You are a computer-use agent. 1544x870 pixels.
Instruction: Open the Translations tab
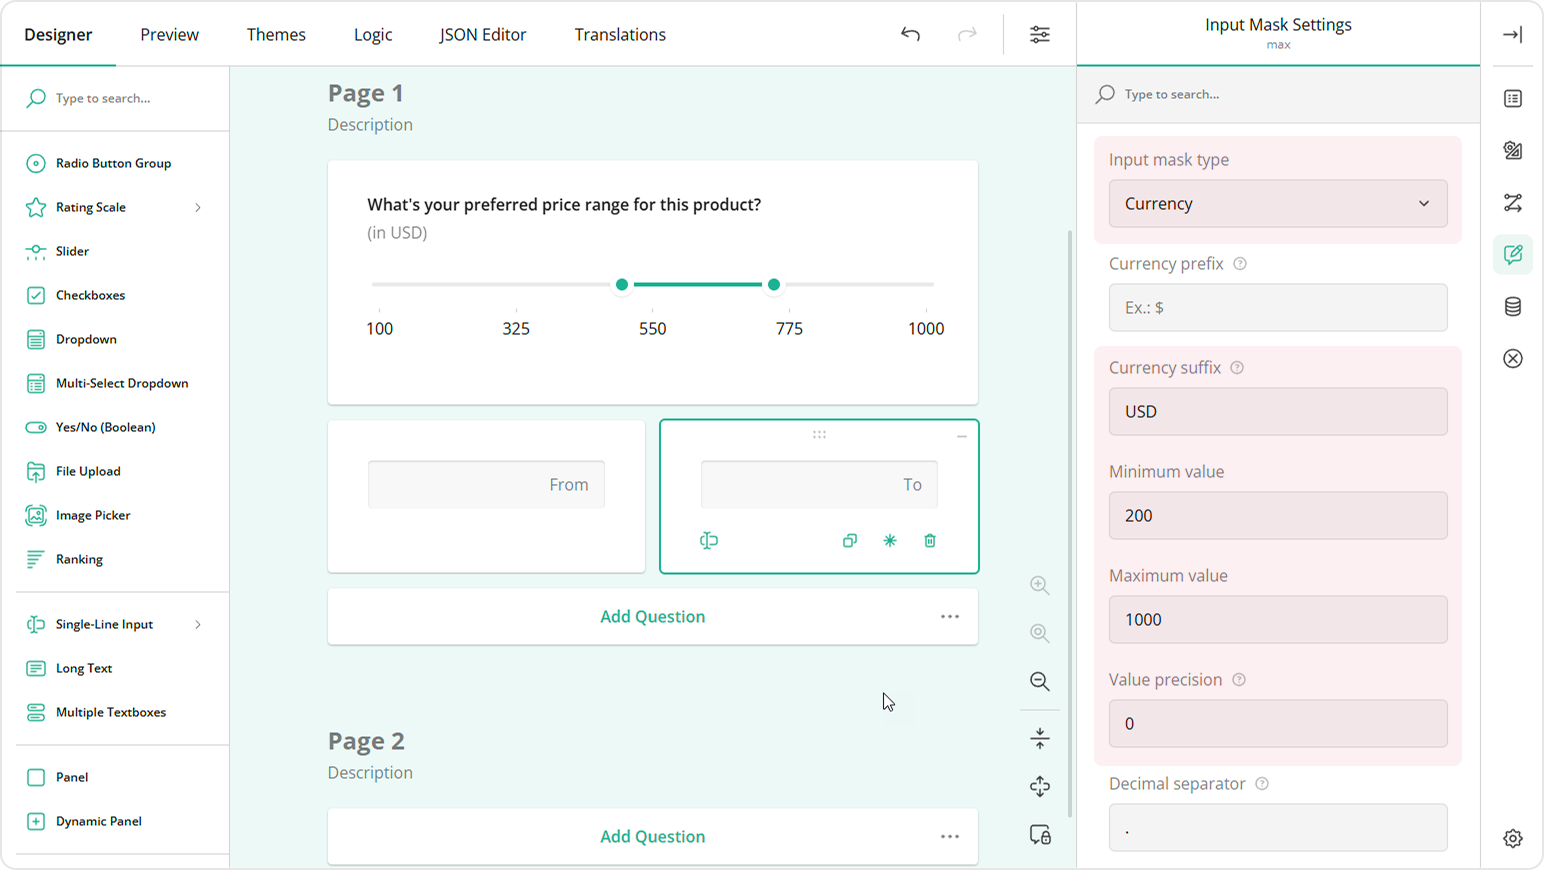(620, 34)
